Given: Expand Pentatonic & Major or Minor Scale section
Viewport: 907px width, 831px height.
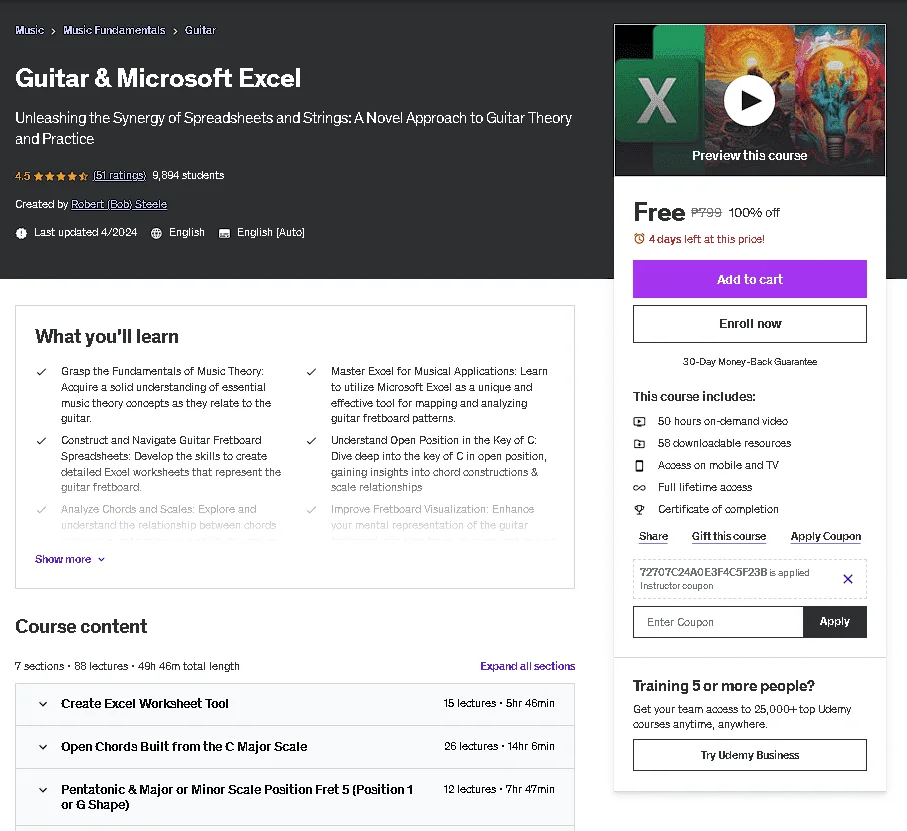Looking at the screenshot, I should tap(295, 797).
